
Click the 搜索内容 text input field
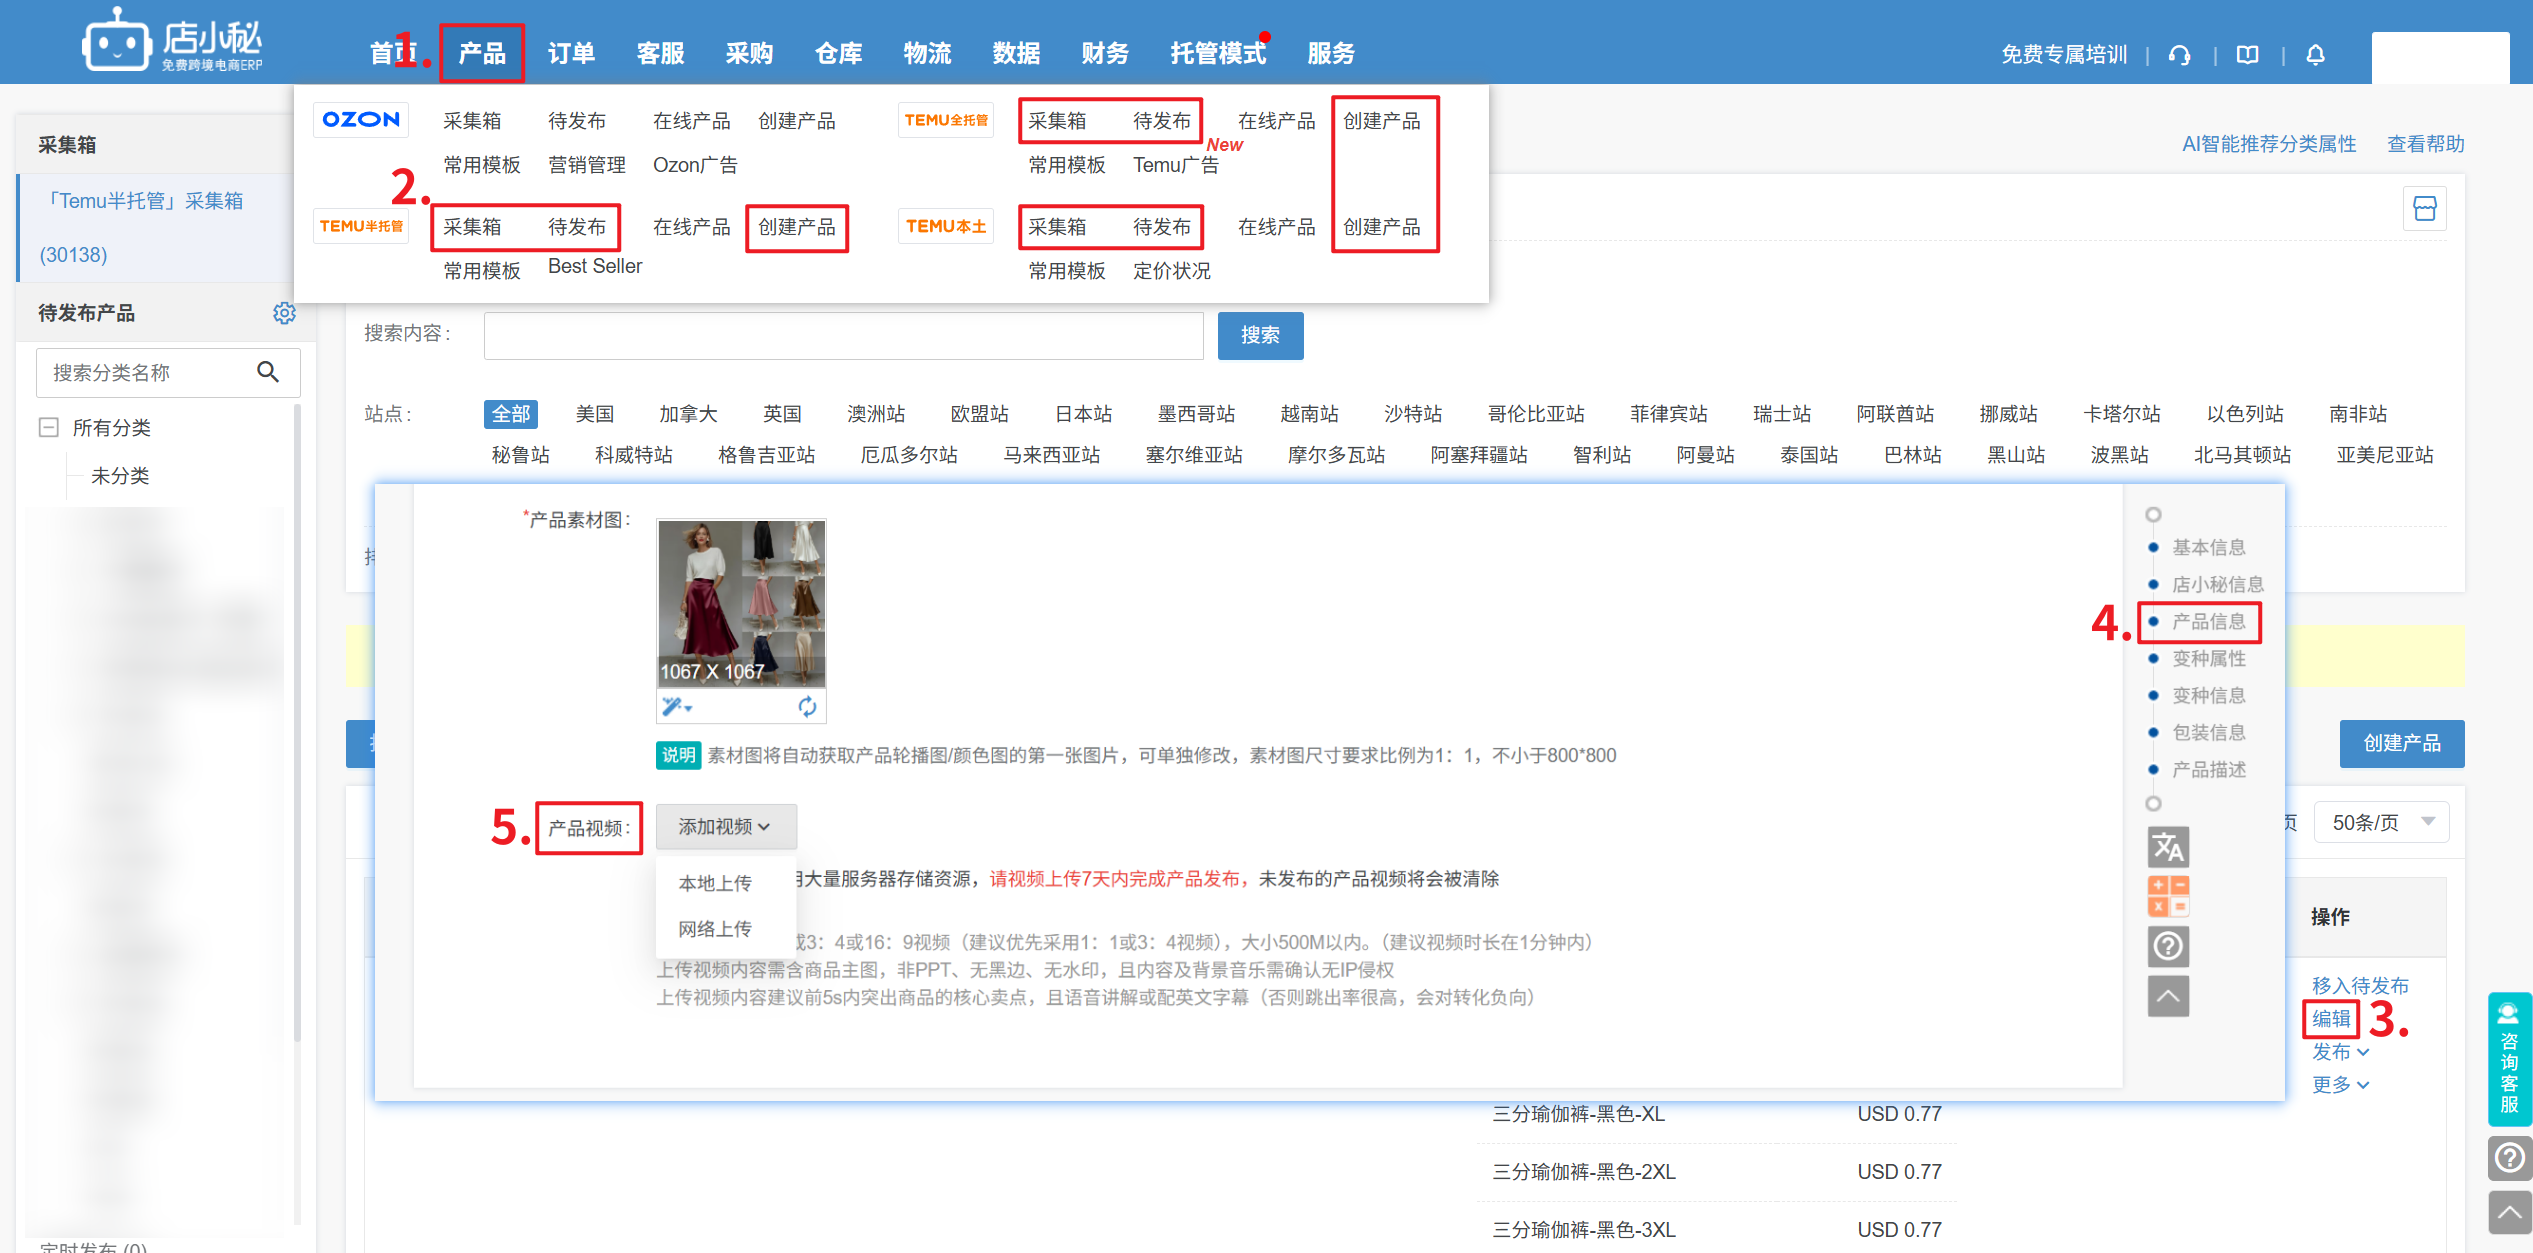pos(842,335)
